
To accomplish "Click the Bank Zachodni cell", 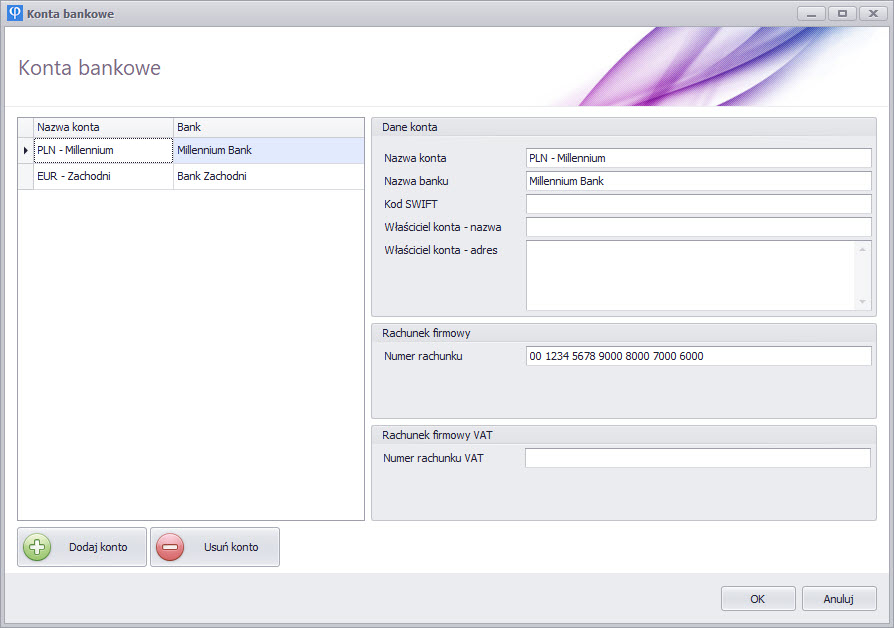I will (268, 176).
